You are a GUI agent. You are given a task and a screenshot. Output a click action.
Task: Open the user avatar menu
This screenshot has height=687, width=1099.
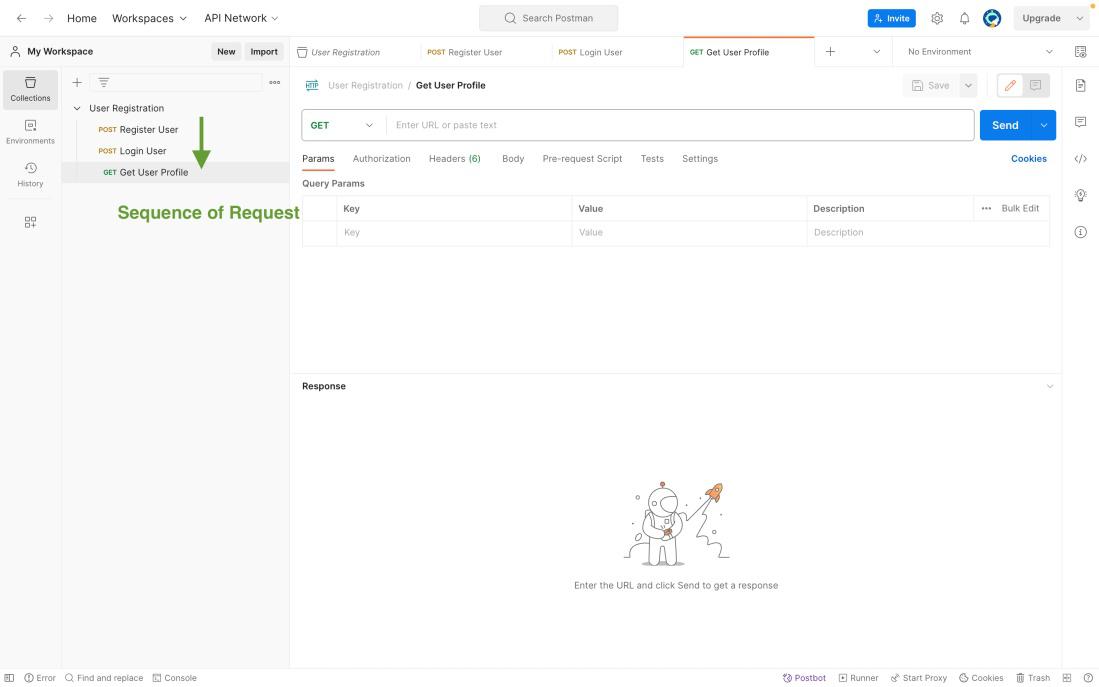coord(992,18)
